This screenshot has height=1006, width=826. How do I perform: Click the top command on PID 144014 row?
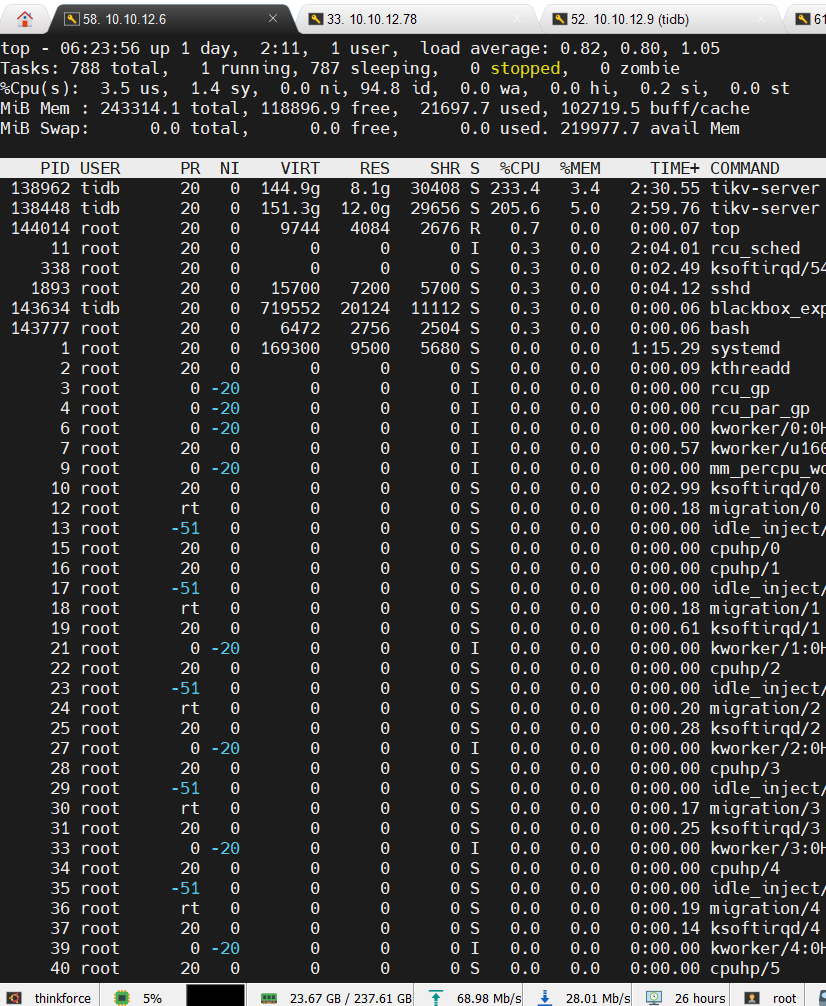click(x=725, y=229)
